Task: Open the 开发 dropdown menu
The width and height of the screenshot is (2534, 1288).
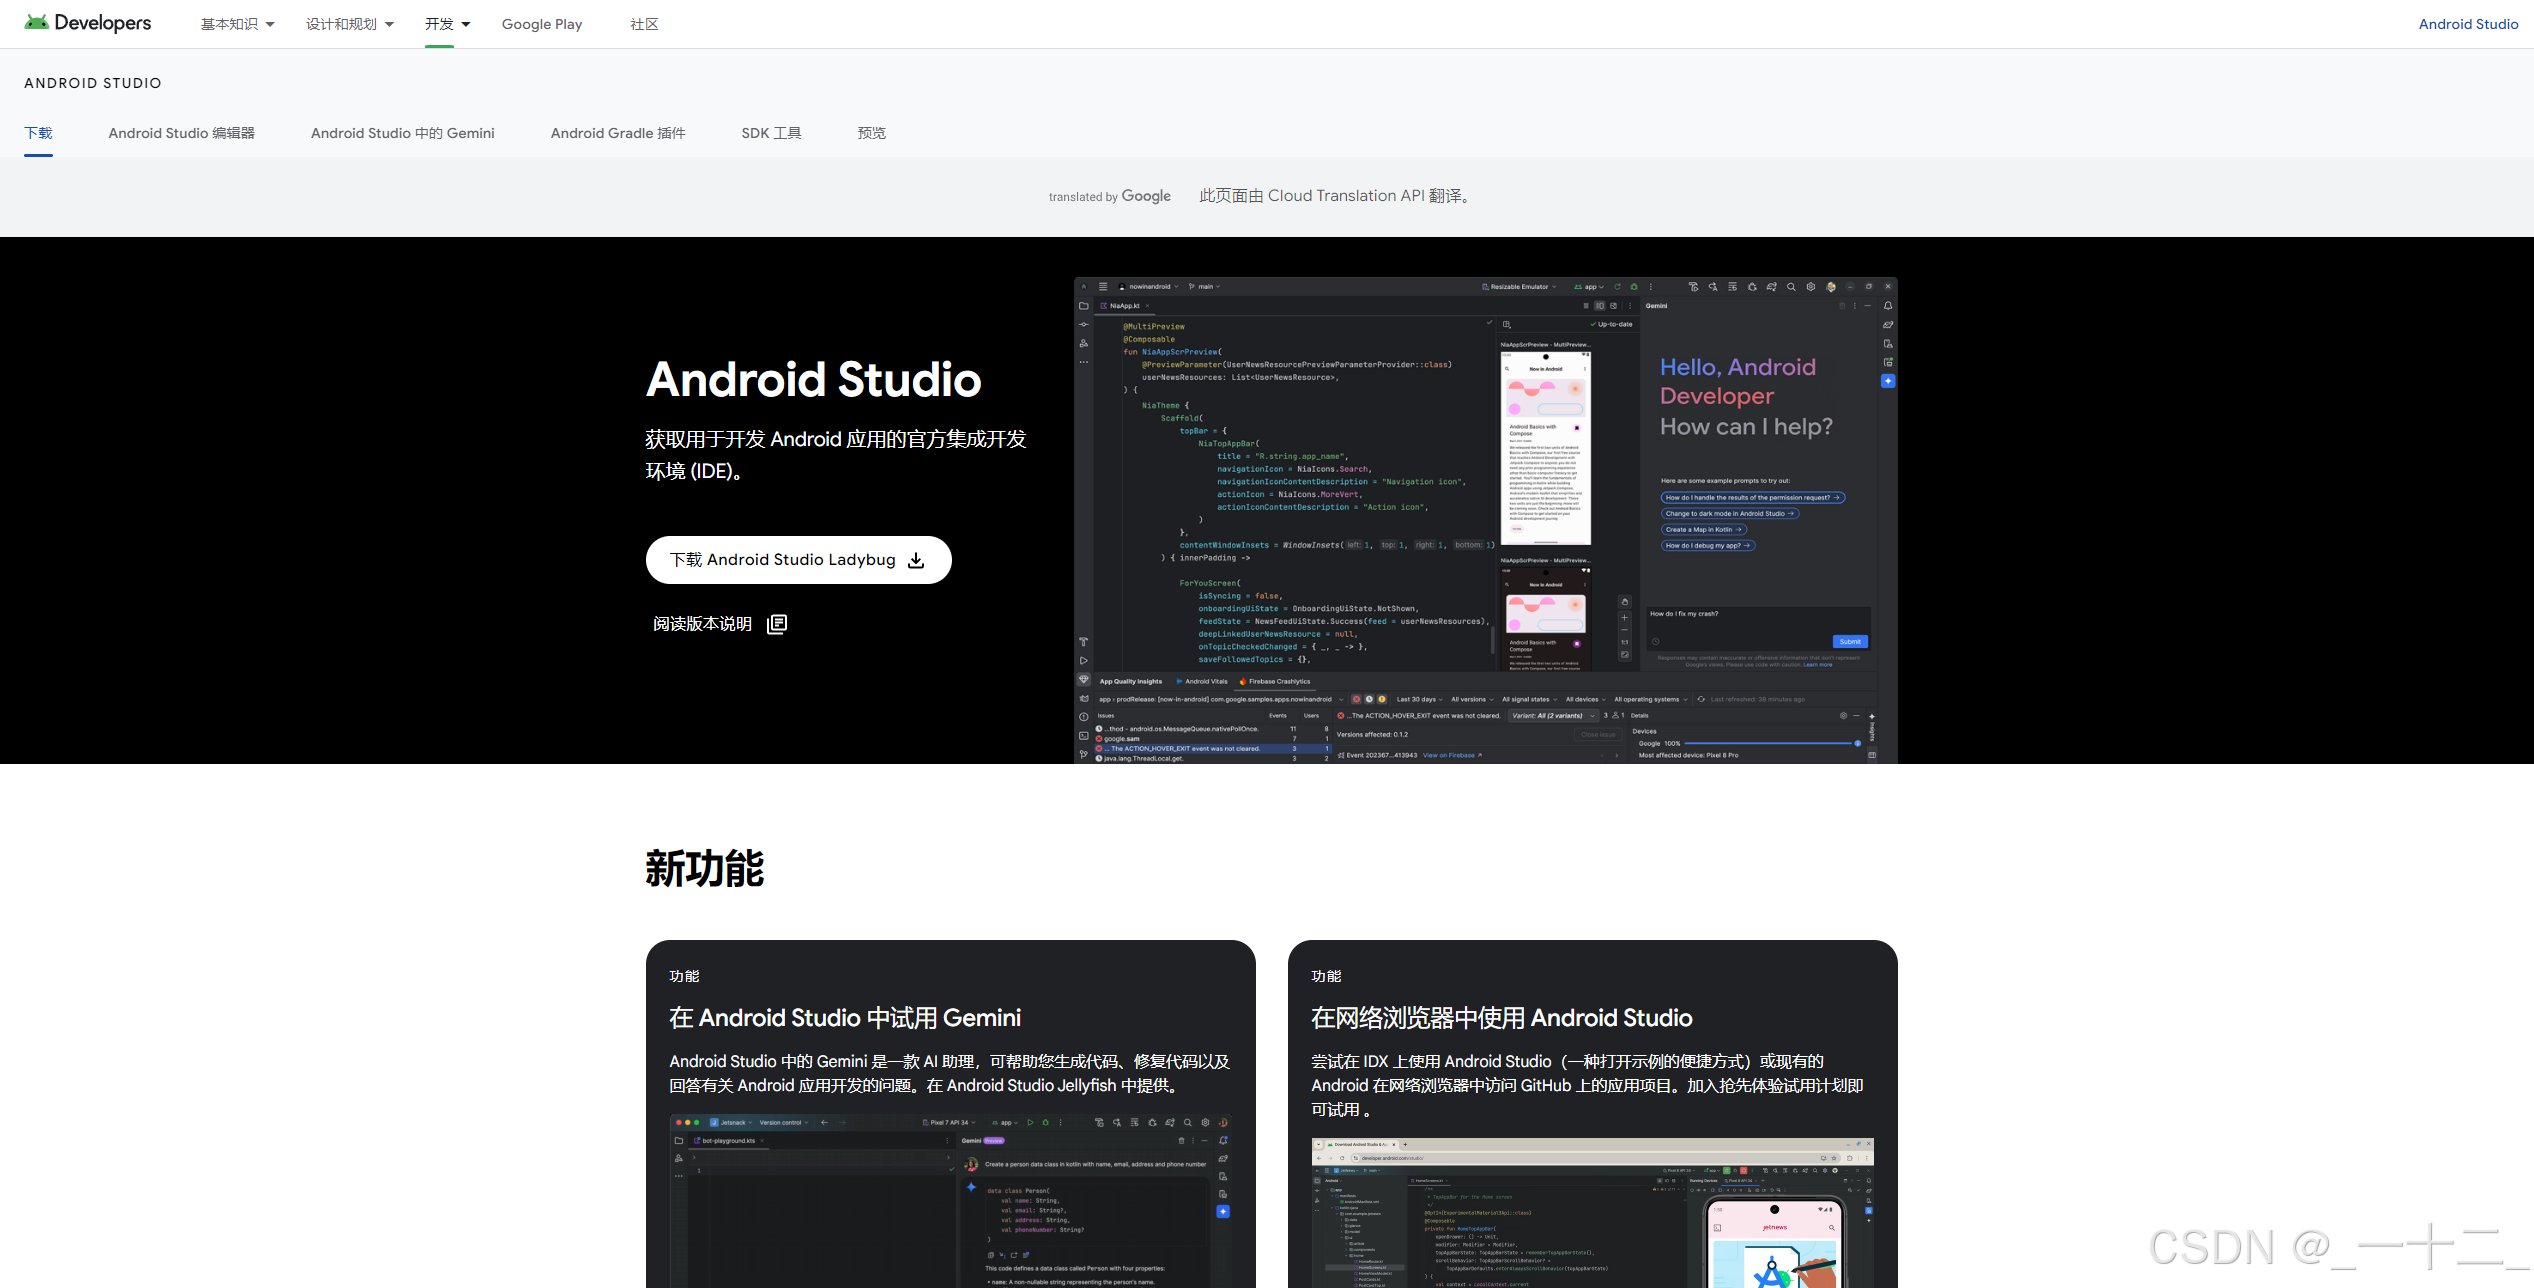Action: coord(447,24)
